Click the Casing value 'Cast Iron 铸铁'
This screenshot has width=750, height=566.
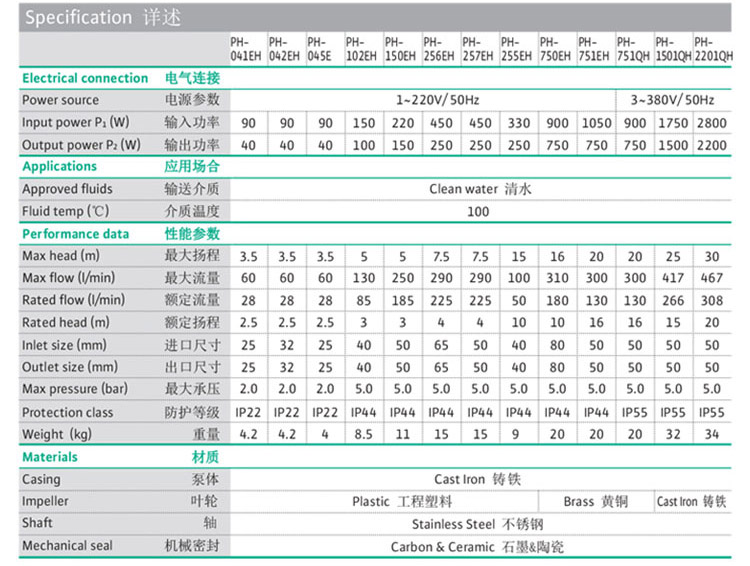[x=477, y=479]
